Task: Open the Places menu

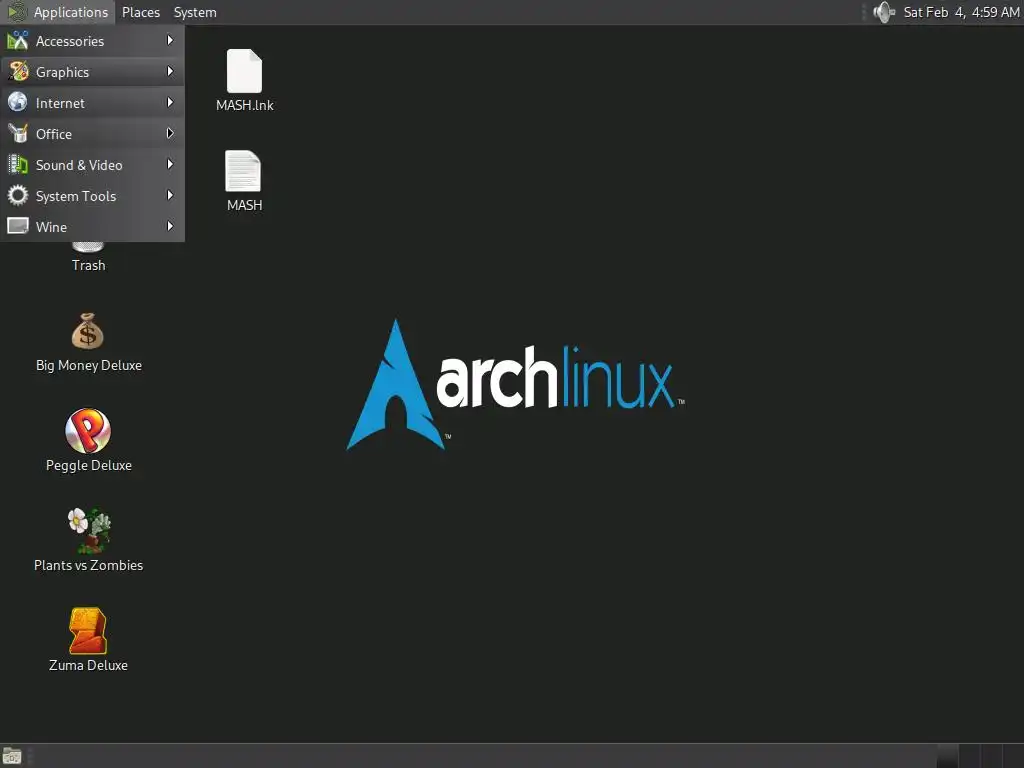Action: click(141, 12)
